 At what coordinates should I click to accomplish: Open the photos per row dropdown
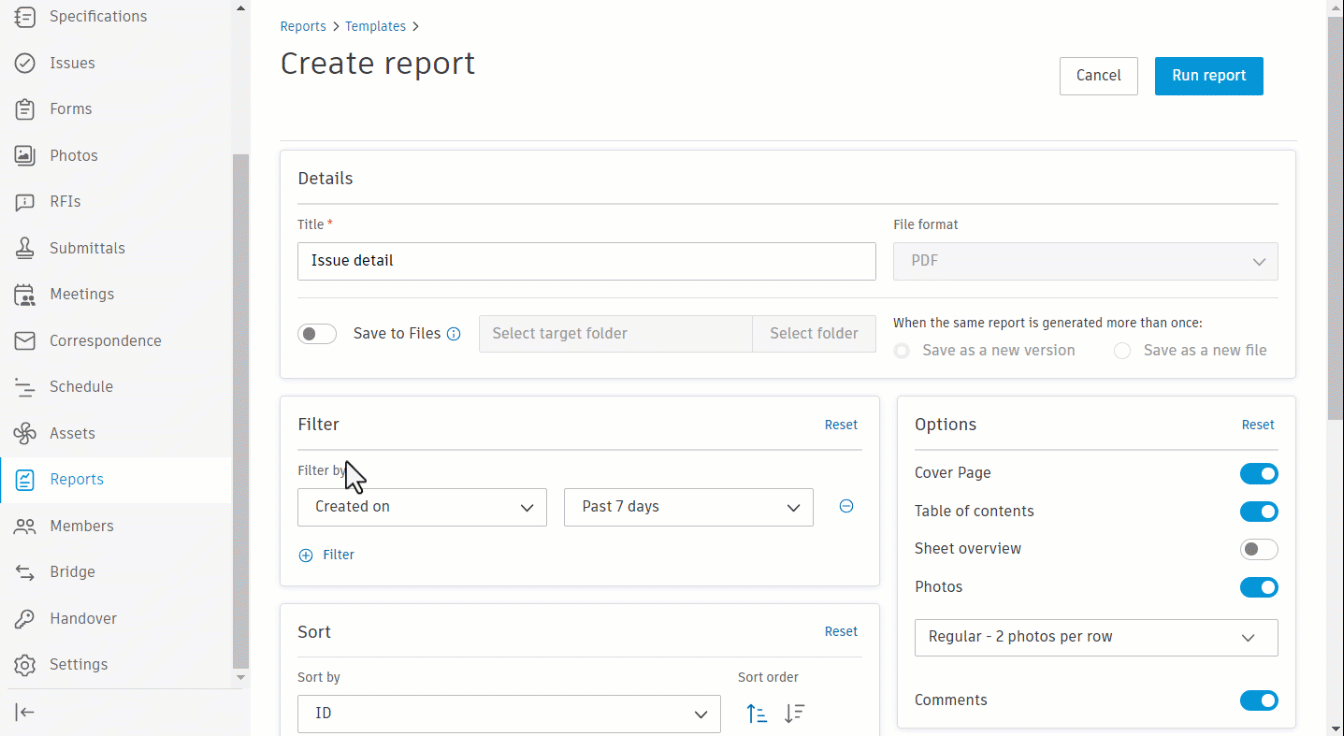pyautogui.click(x=1095, y=637)
